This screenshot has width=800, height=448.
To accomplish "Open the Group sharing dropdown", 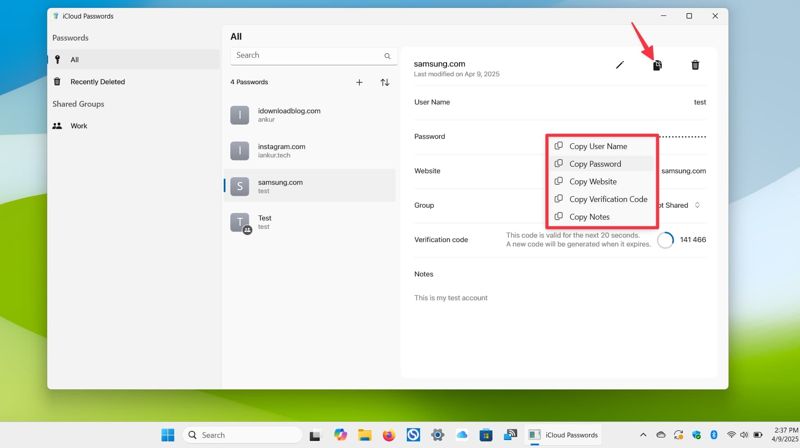I will click(682, 205).
